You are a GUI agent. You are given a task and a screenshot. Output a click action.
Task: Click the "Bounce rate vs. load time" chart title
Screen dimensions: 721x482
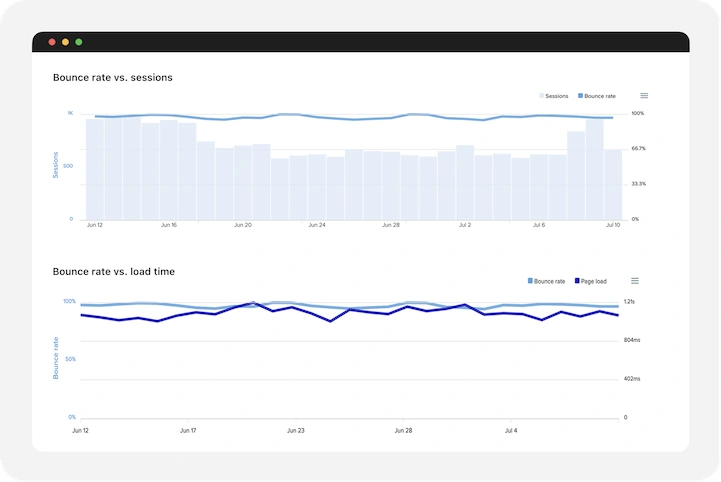(x=114, y=271)
